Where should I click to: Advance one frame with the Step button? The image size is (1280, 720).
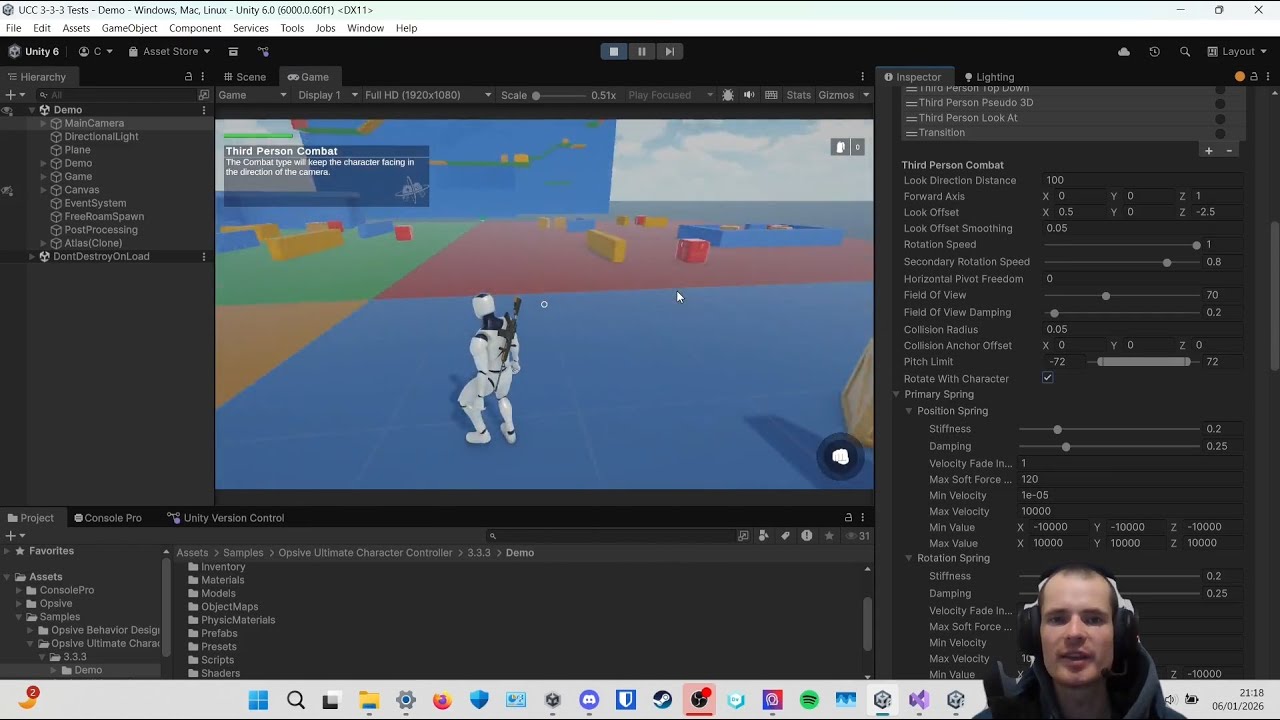click(670, 51)
